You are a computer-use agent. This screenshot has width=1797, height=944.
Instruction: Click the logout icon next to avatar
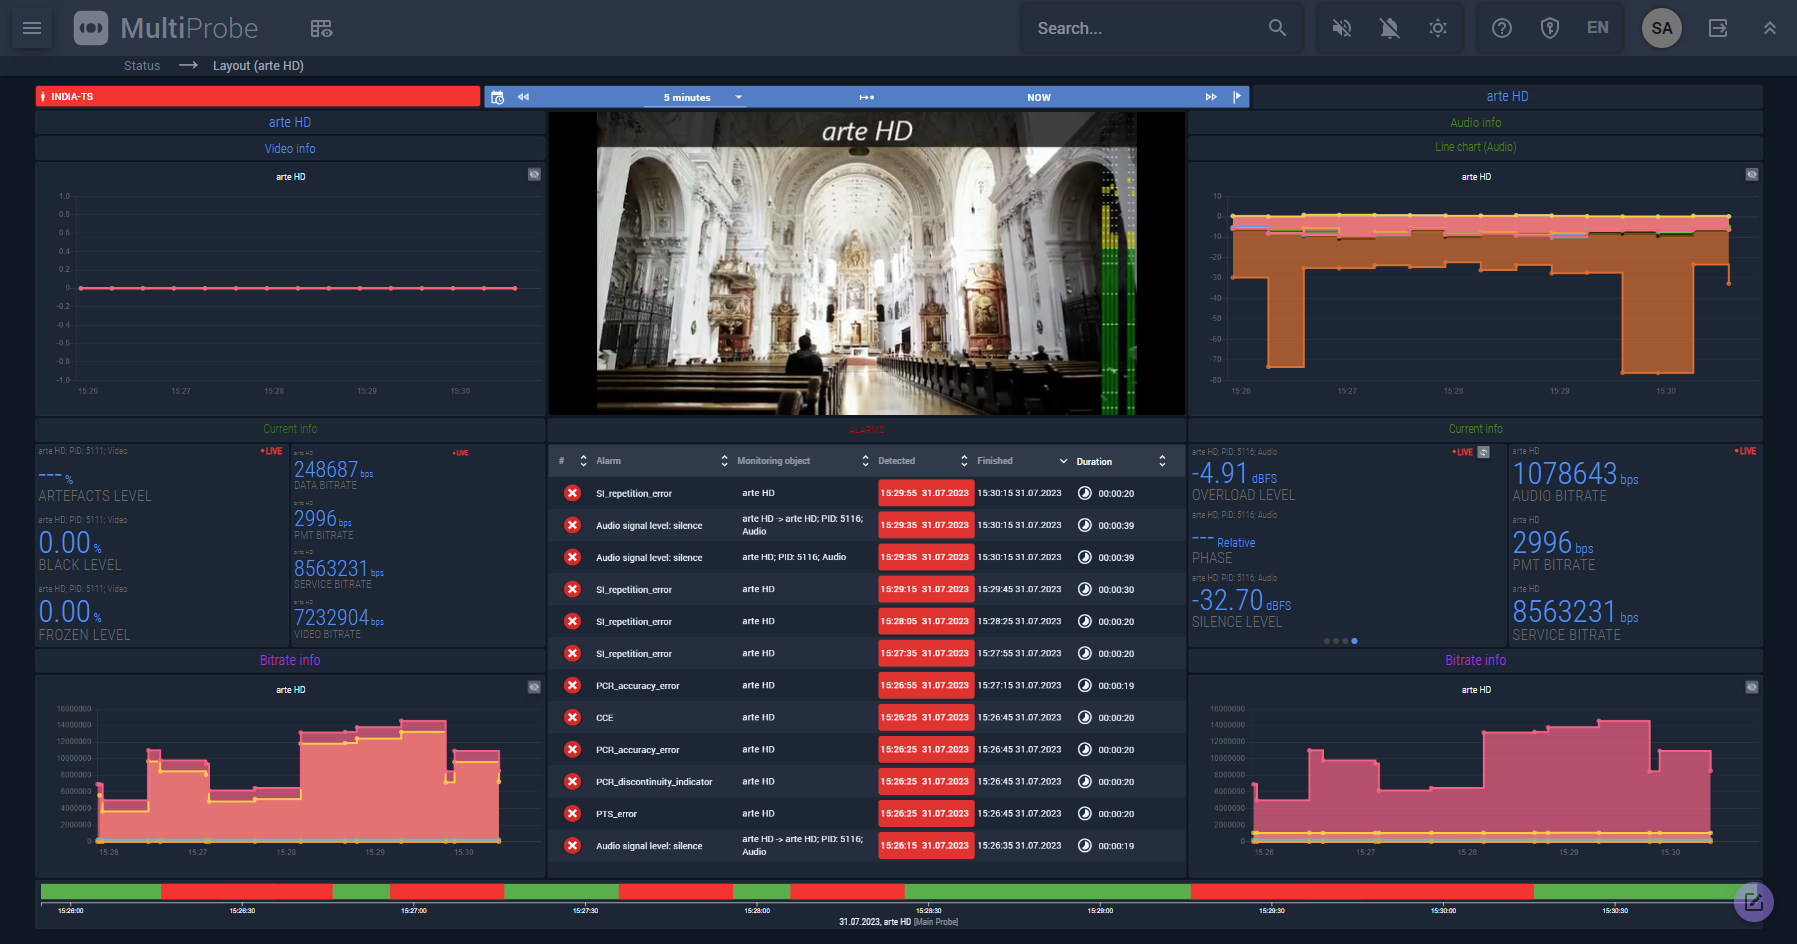[x=1718, y=28]
